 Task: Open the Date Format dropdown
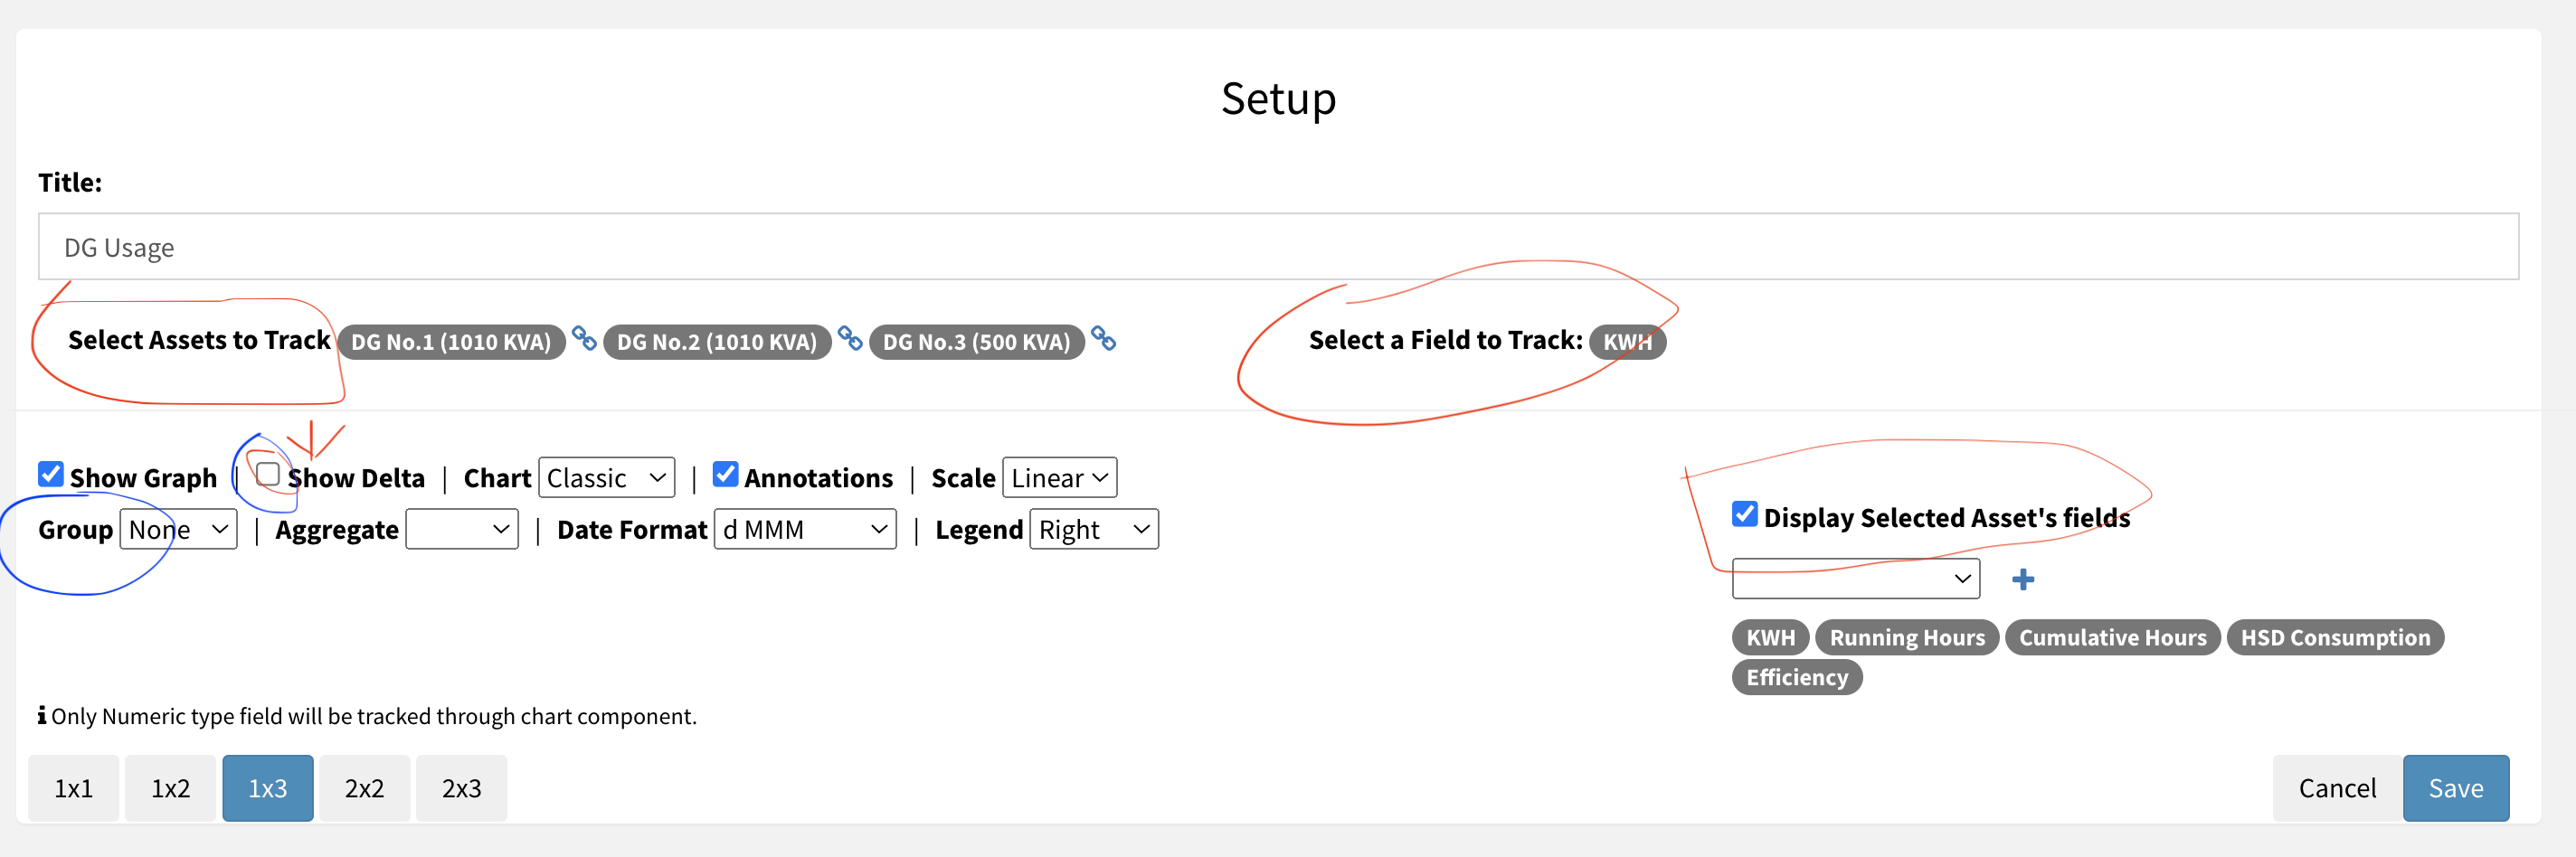804,529
